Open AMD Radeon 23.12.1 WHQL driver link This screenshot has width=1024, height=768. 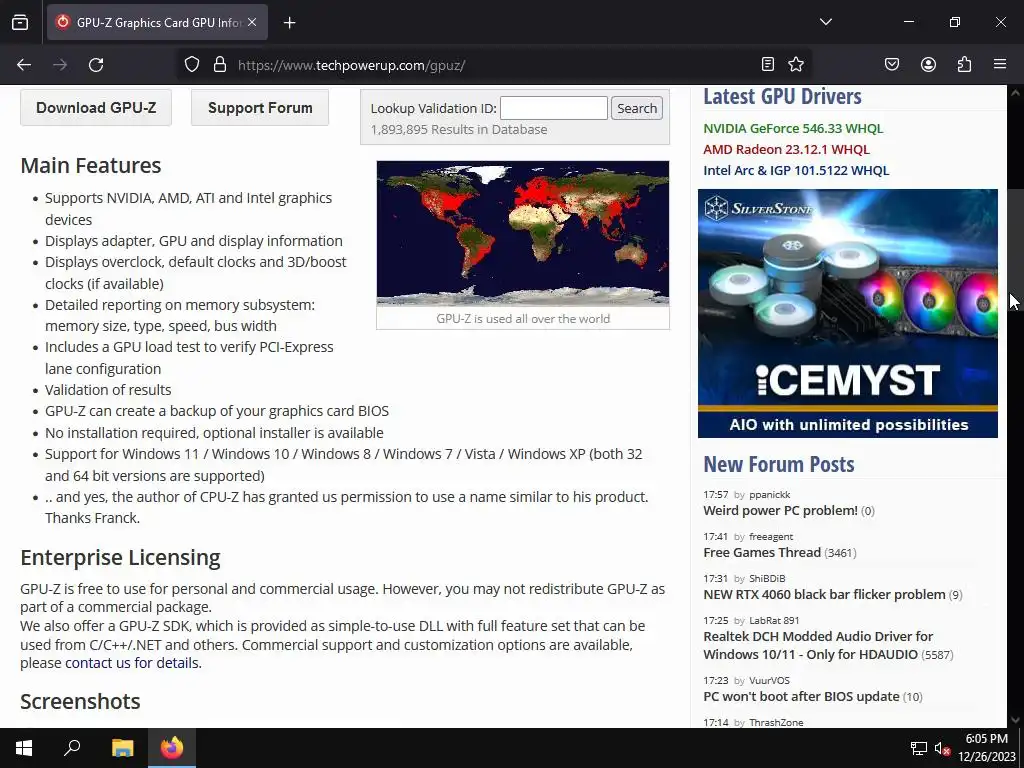point(786,149)
